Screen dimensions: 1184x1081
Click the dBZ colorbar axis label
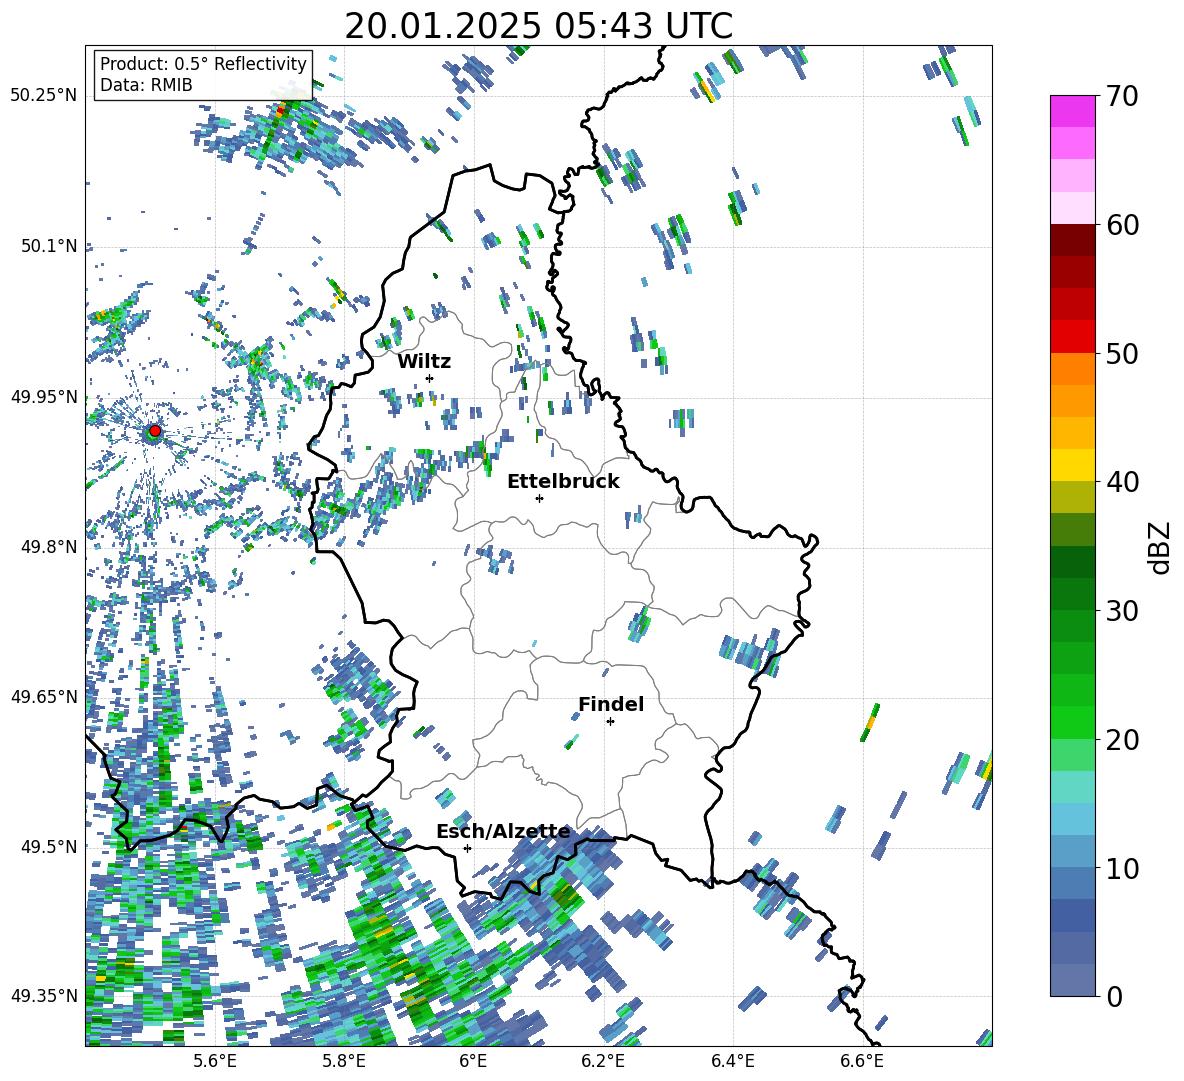(1161, 547)
